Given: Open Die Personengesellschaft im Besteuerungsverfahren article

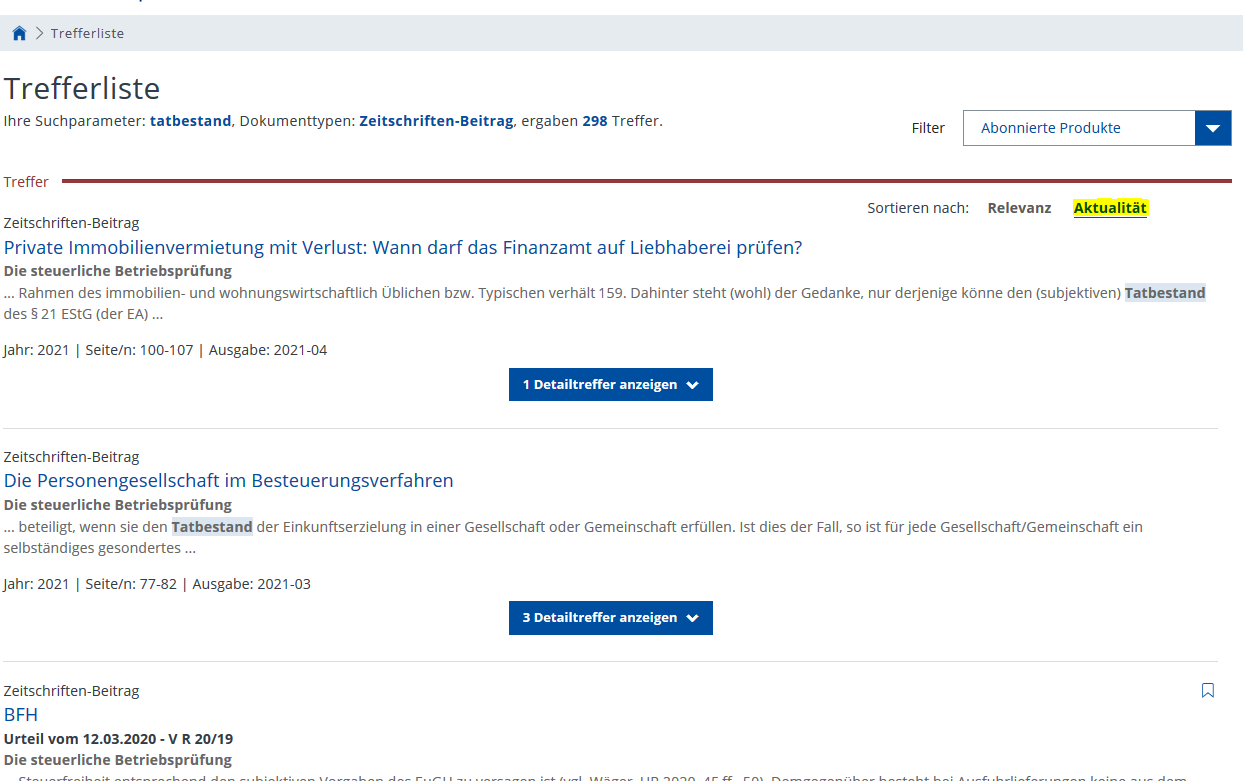Looking at the screenshot, I should (x=229, y=480).
